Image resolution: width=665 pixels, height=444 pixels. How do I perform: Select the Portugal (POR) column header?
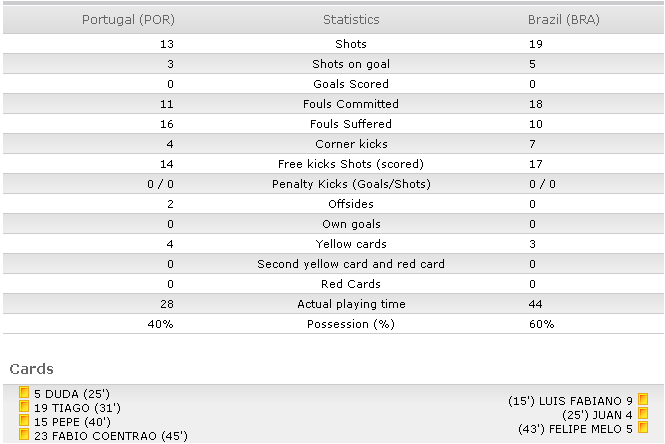128,20
